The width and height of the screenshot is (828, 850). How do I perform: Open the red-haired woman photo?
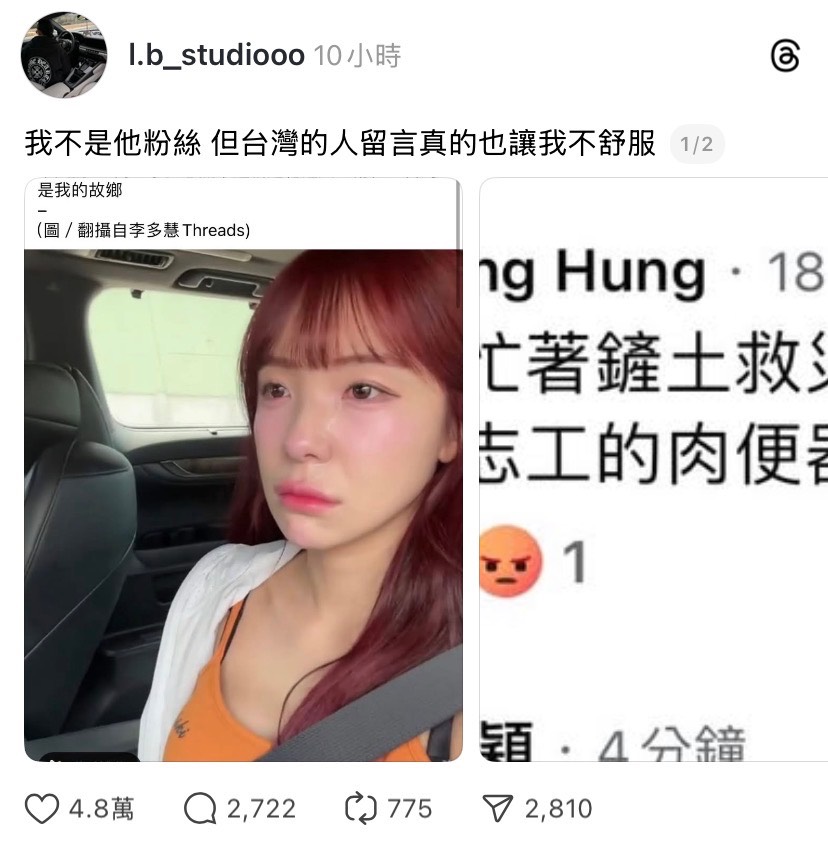point(243,505)
